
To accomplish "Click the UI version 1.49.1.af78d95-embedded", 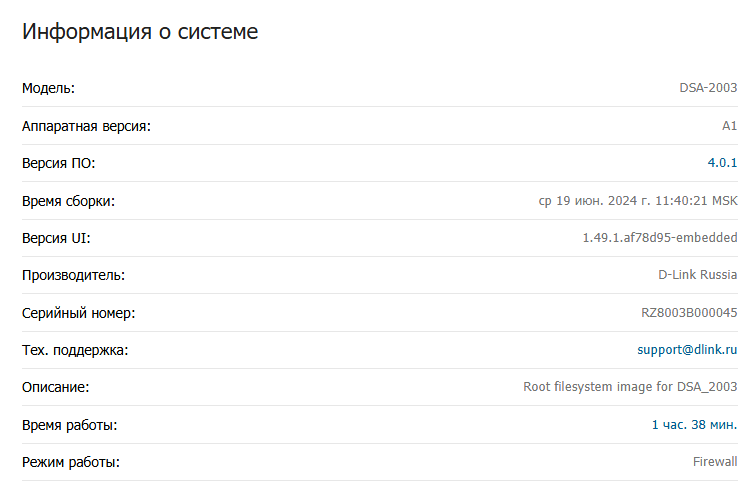I will (x=660, y=238).
